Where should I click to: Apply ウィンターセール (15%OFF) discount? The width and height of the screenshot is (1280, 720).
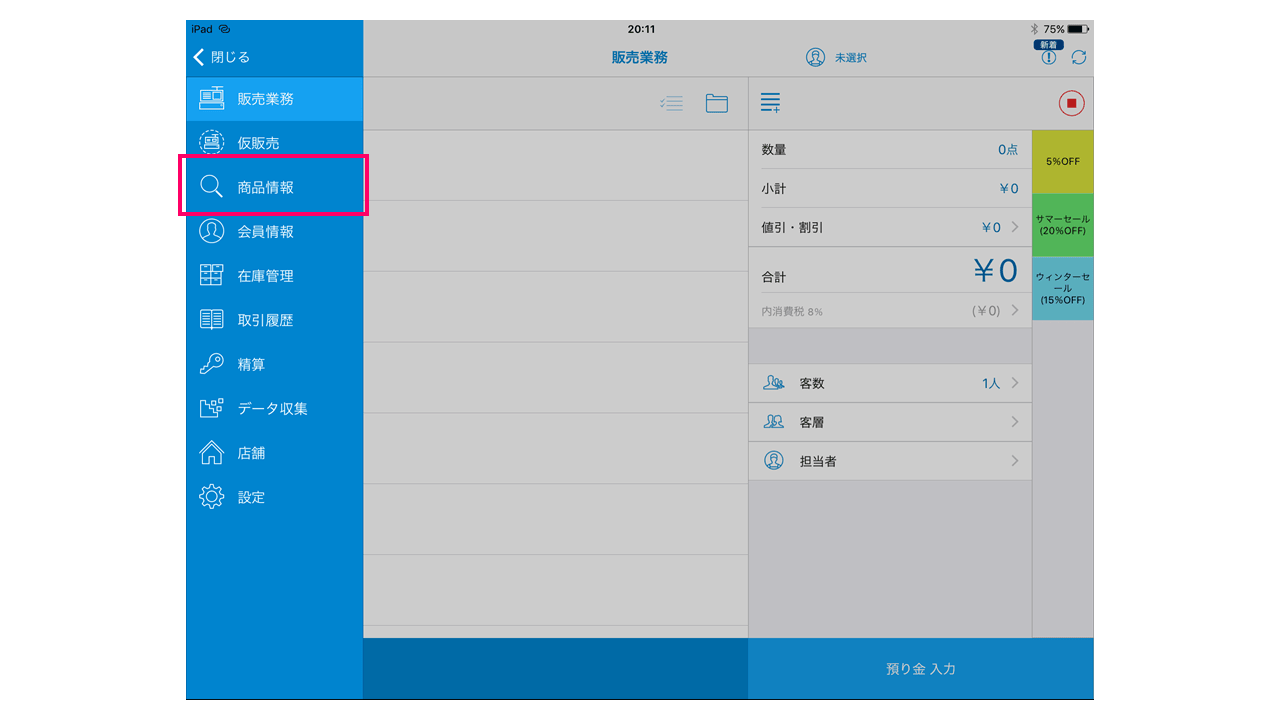pos(1063,288)
